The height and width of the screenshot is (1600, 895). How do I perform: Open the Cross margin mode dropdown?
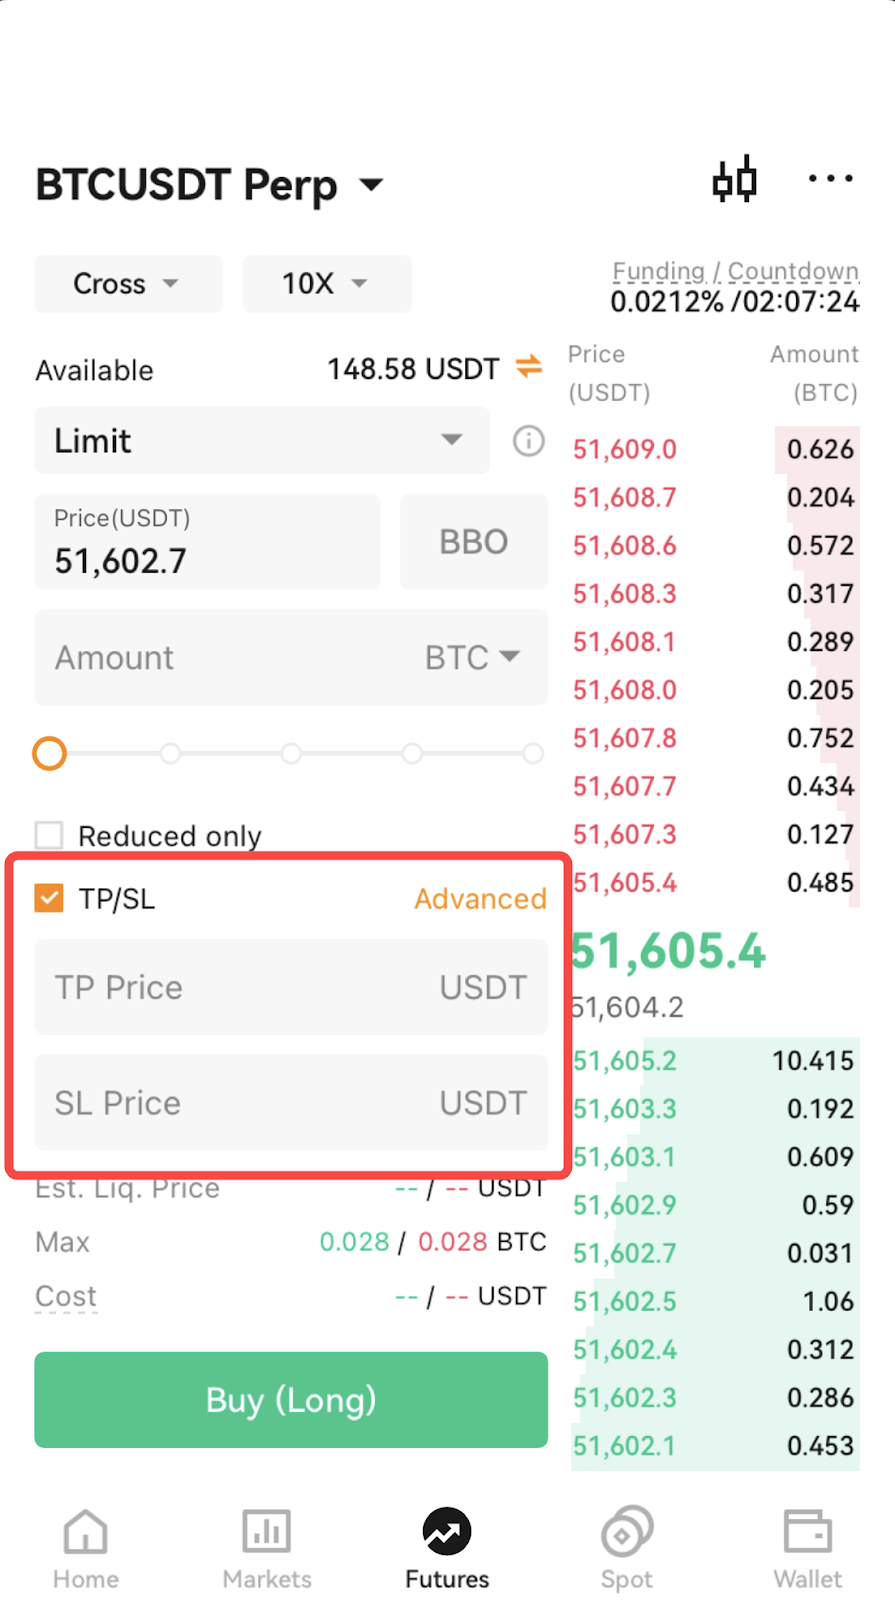click(x=128, y=284)
